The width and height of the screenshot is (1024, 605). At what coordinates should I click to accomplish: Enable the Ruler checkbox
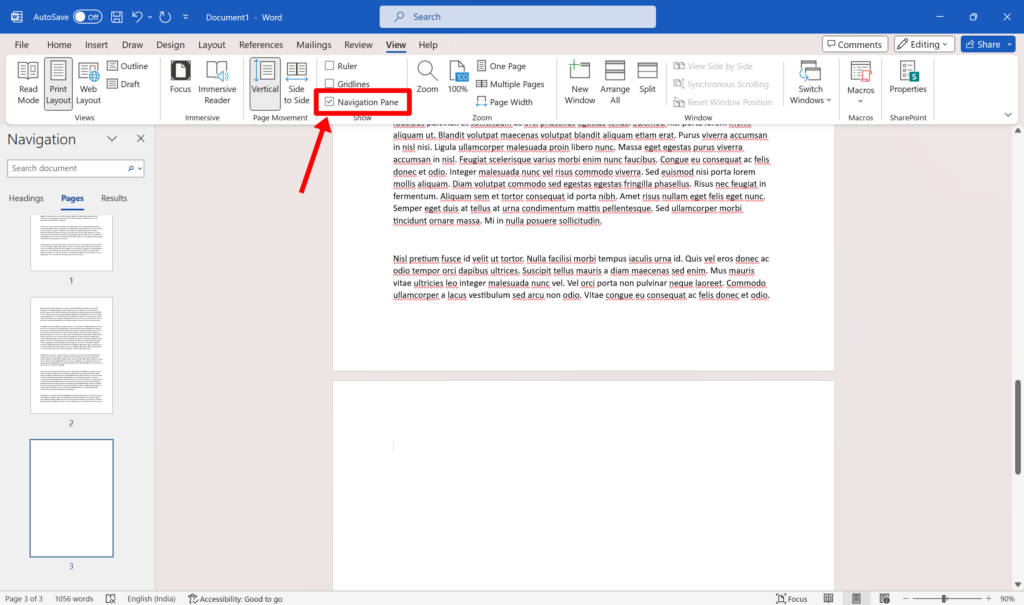[x=338, y=66]
